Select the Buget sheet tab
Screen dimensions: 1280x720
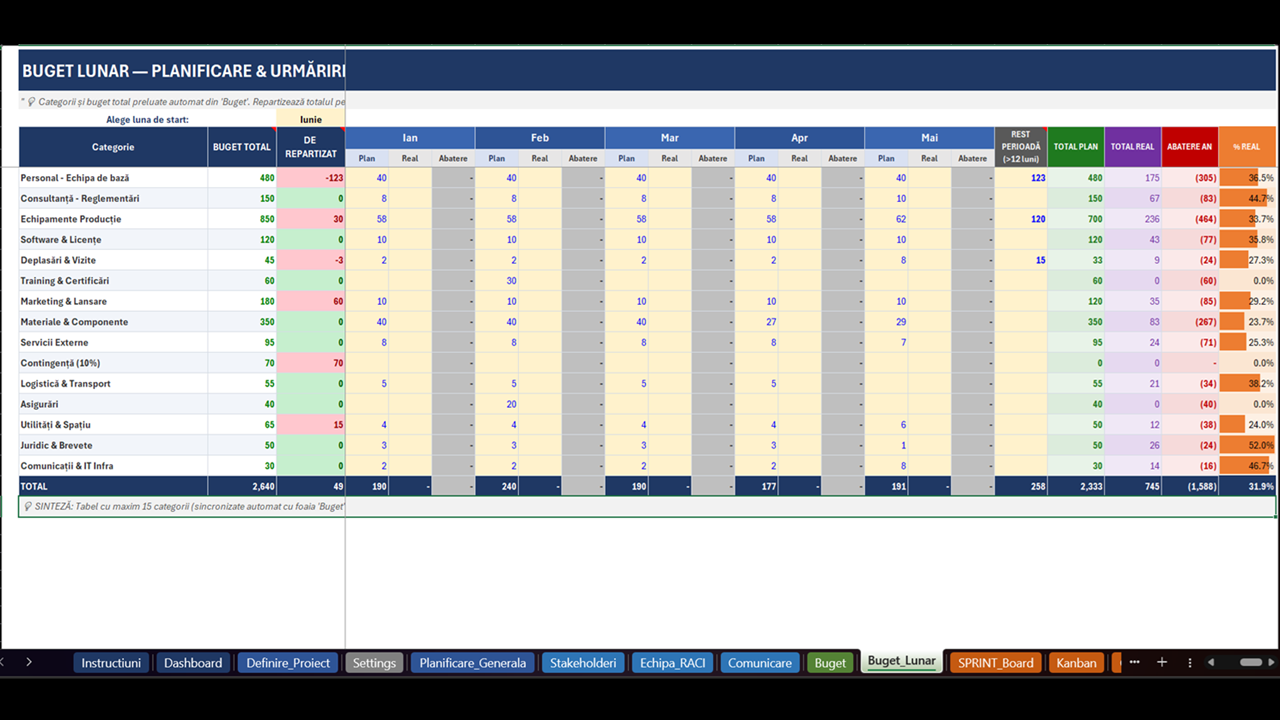point(830,662)
